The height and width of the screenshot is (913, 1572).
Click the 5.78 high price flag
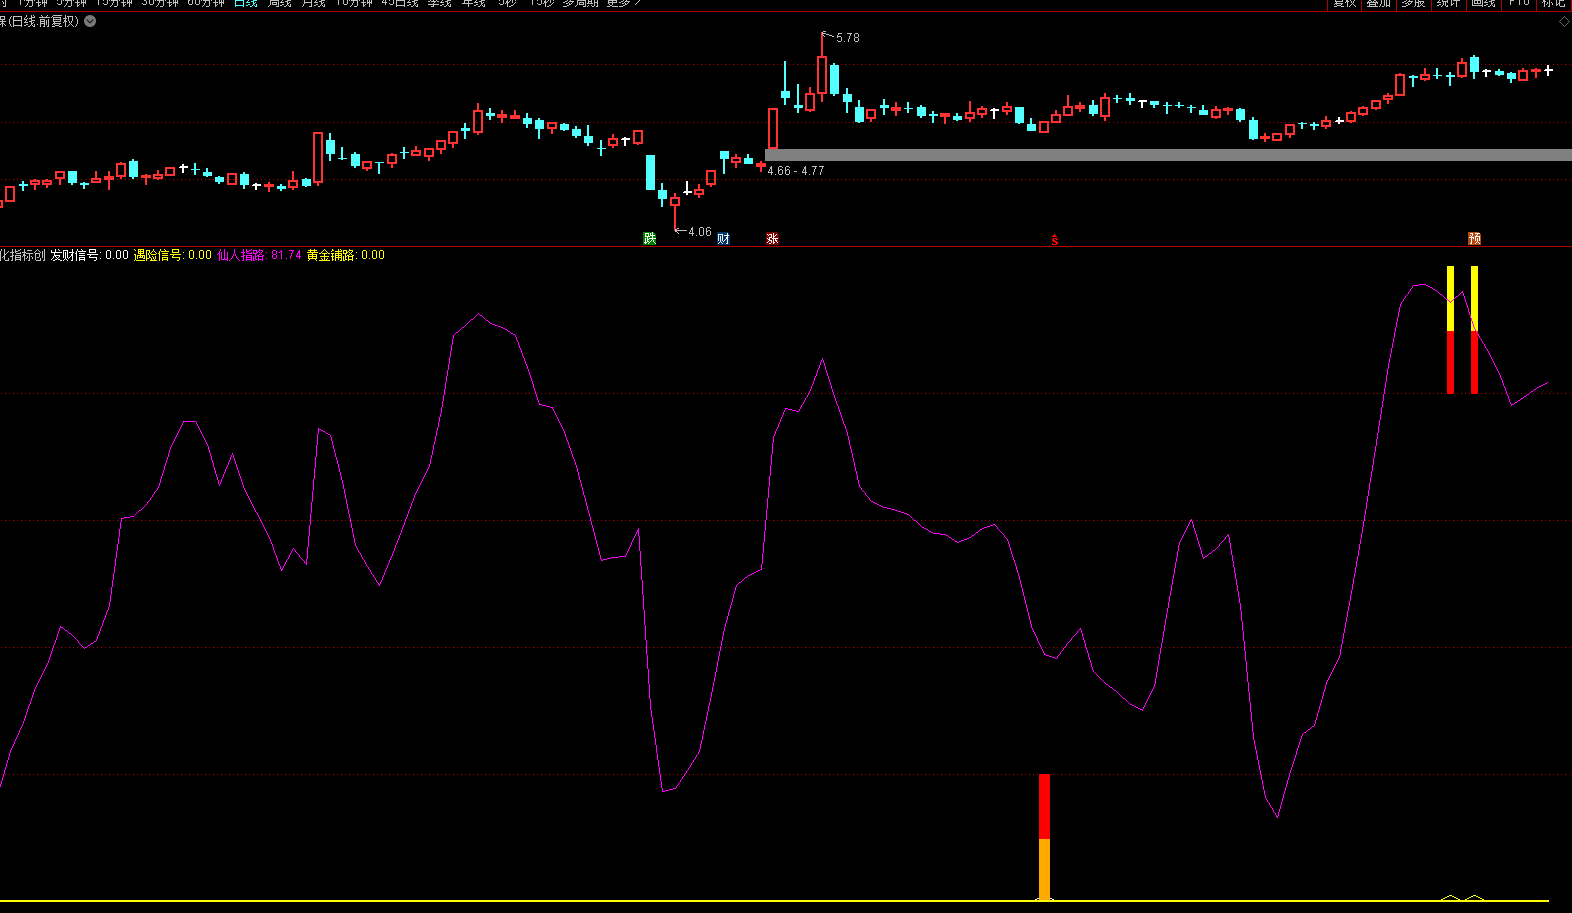pyautogui.click(x=846, y=38)
